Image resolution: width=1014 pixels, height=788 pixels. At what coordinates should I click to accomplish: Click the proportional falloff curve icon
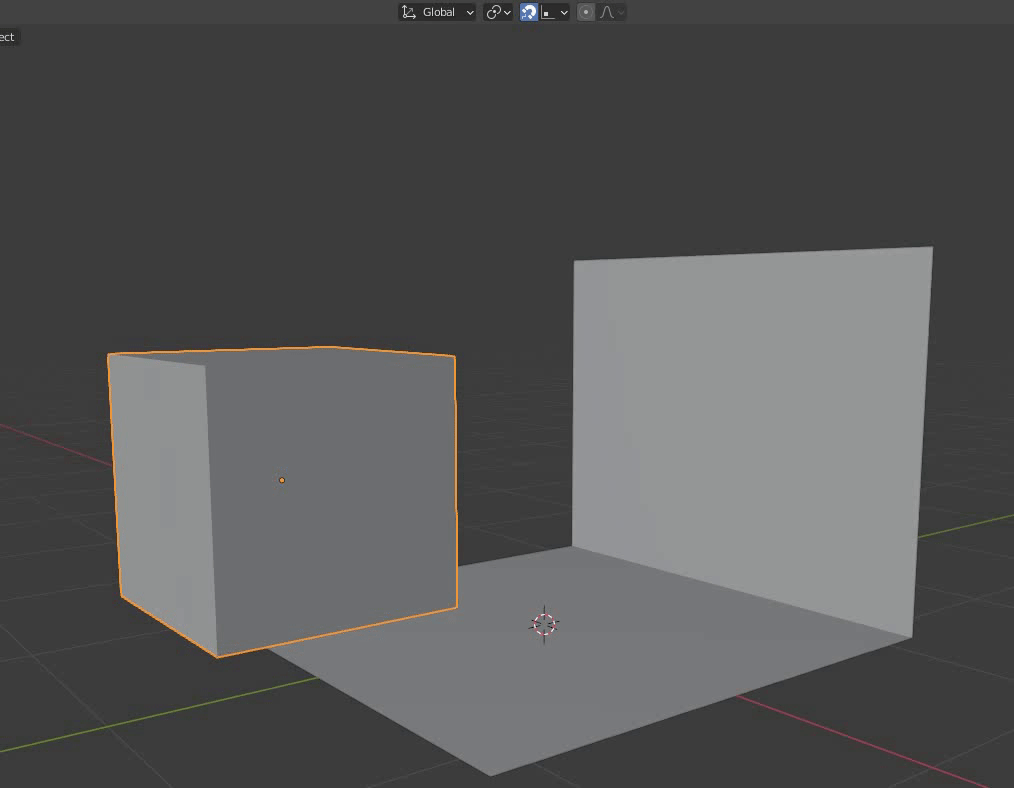pyautogui.click(x=606, y=12)
